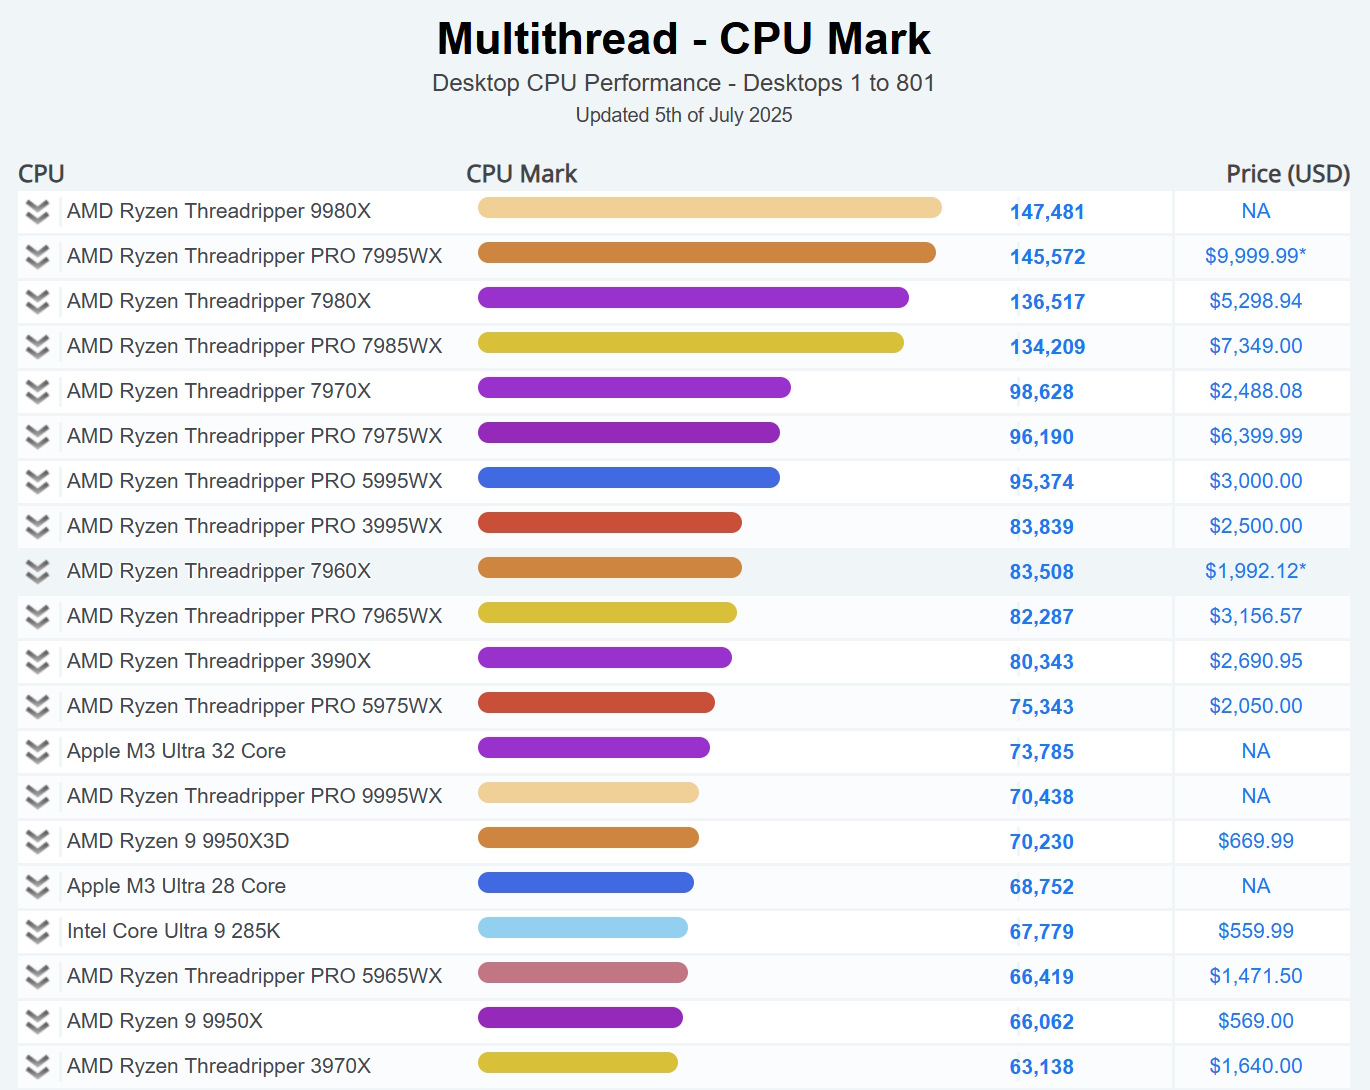This screenshot has height=1090, width=1370.
Task: Expand the Apple M3 Ultra 28 Core chevron
Action: 37,887
